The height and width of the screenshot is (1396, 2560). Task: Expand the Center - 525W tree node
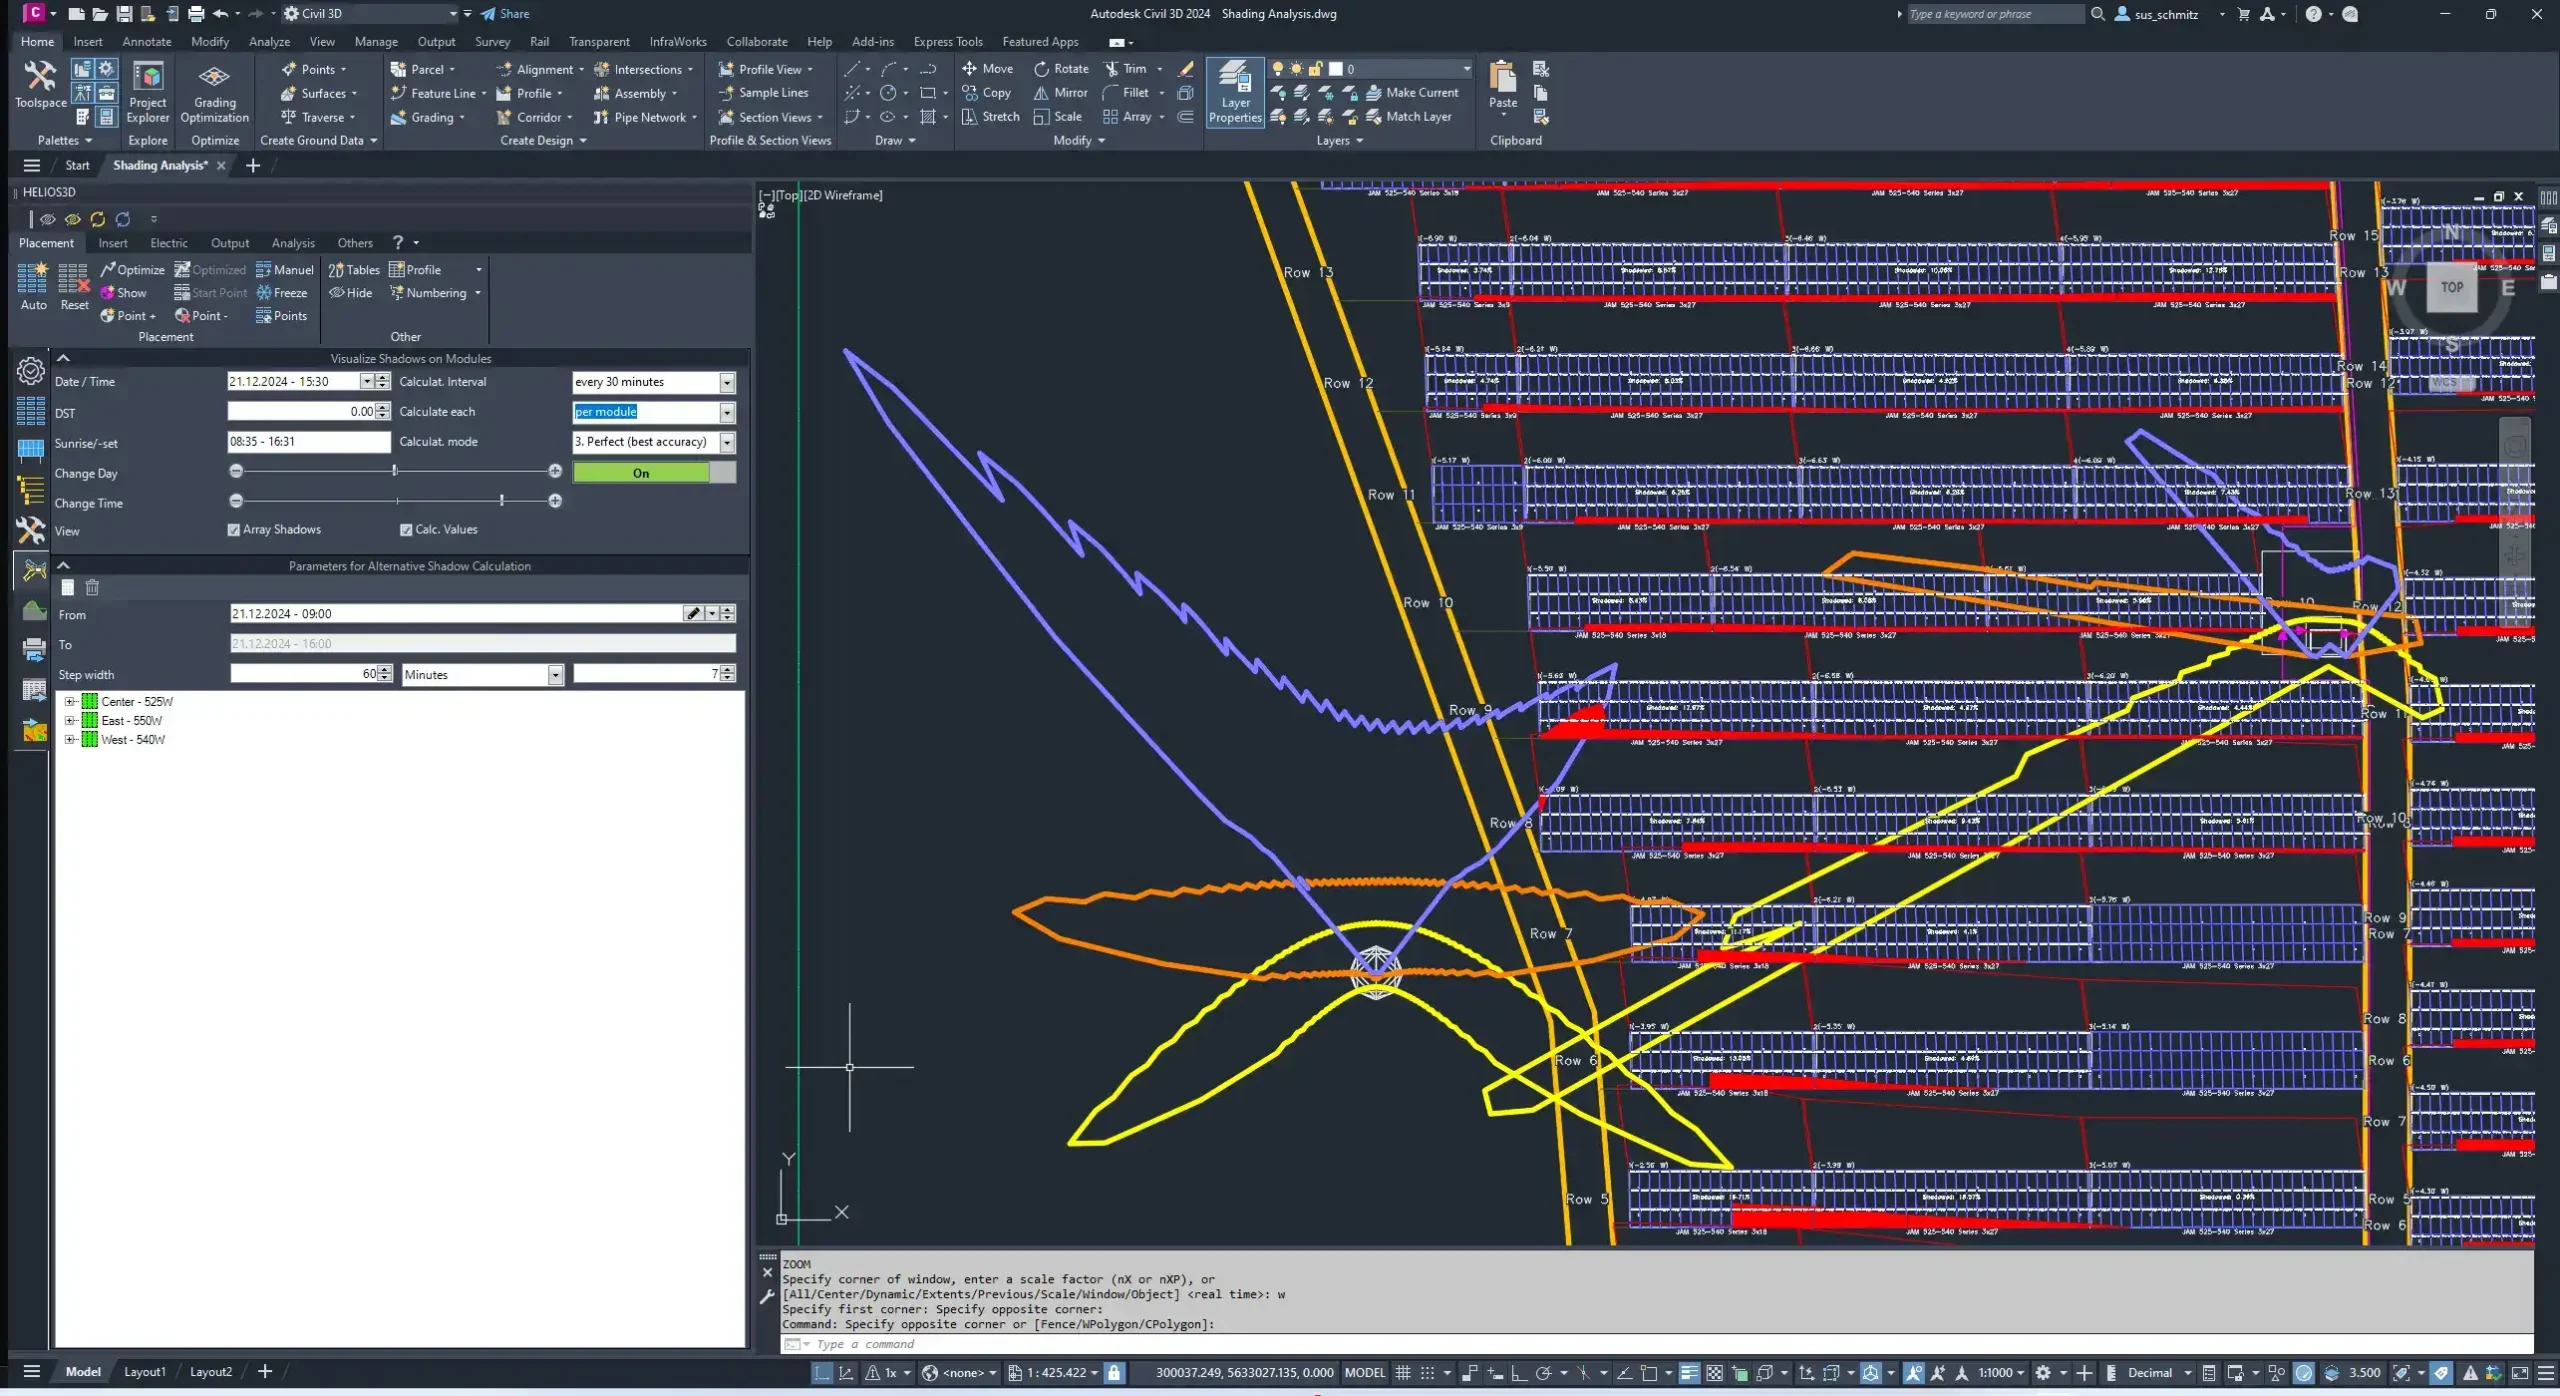(70, 702)
